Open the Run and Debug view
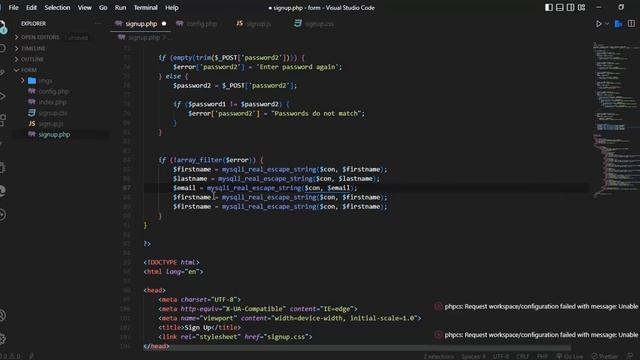This screenshot has width=640, height=360. point(2,96)
